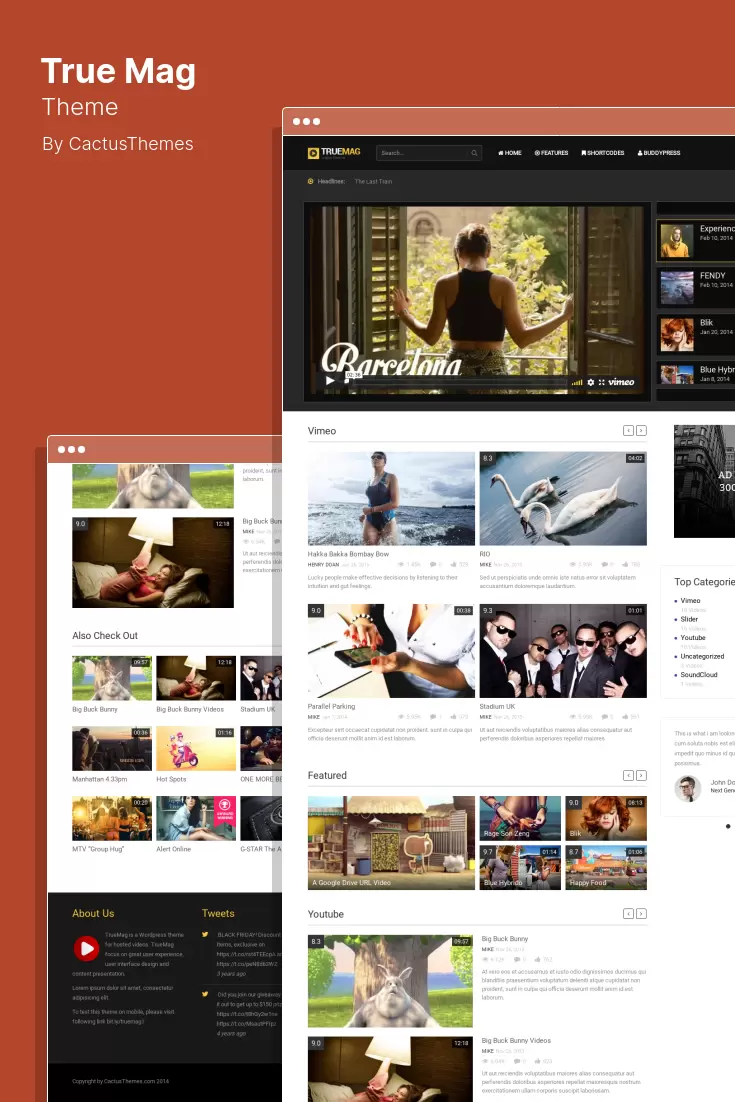The height and width of the screenshot is (1102, 735).
Task: Select Slider in Top Categories
Action: (x=689, y=619)
